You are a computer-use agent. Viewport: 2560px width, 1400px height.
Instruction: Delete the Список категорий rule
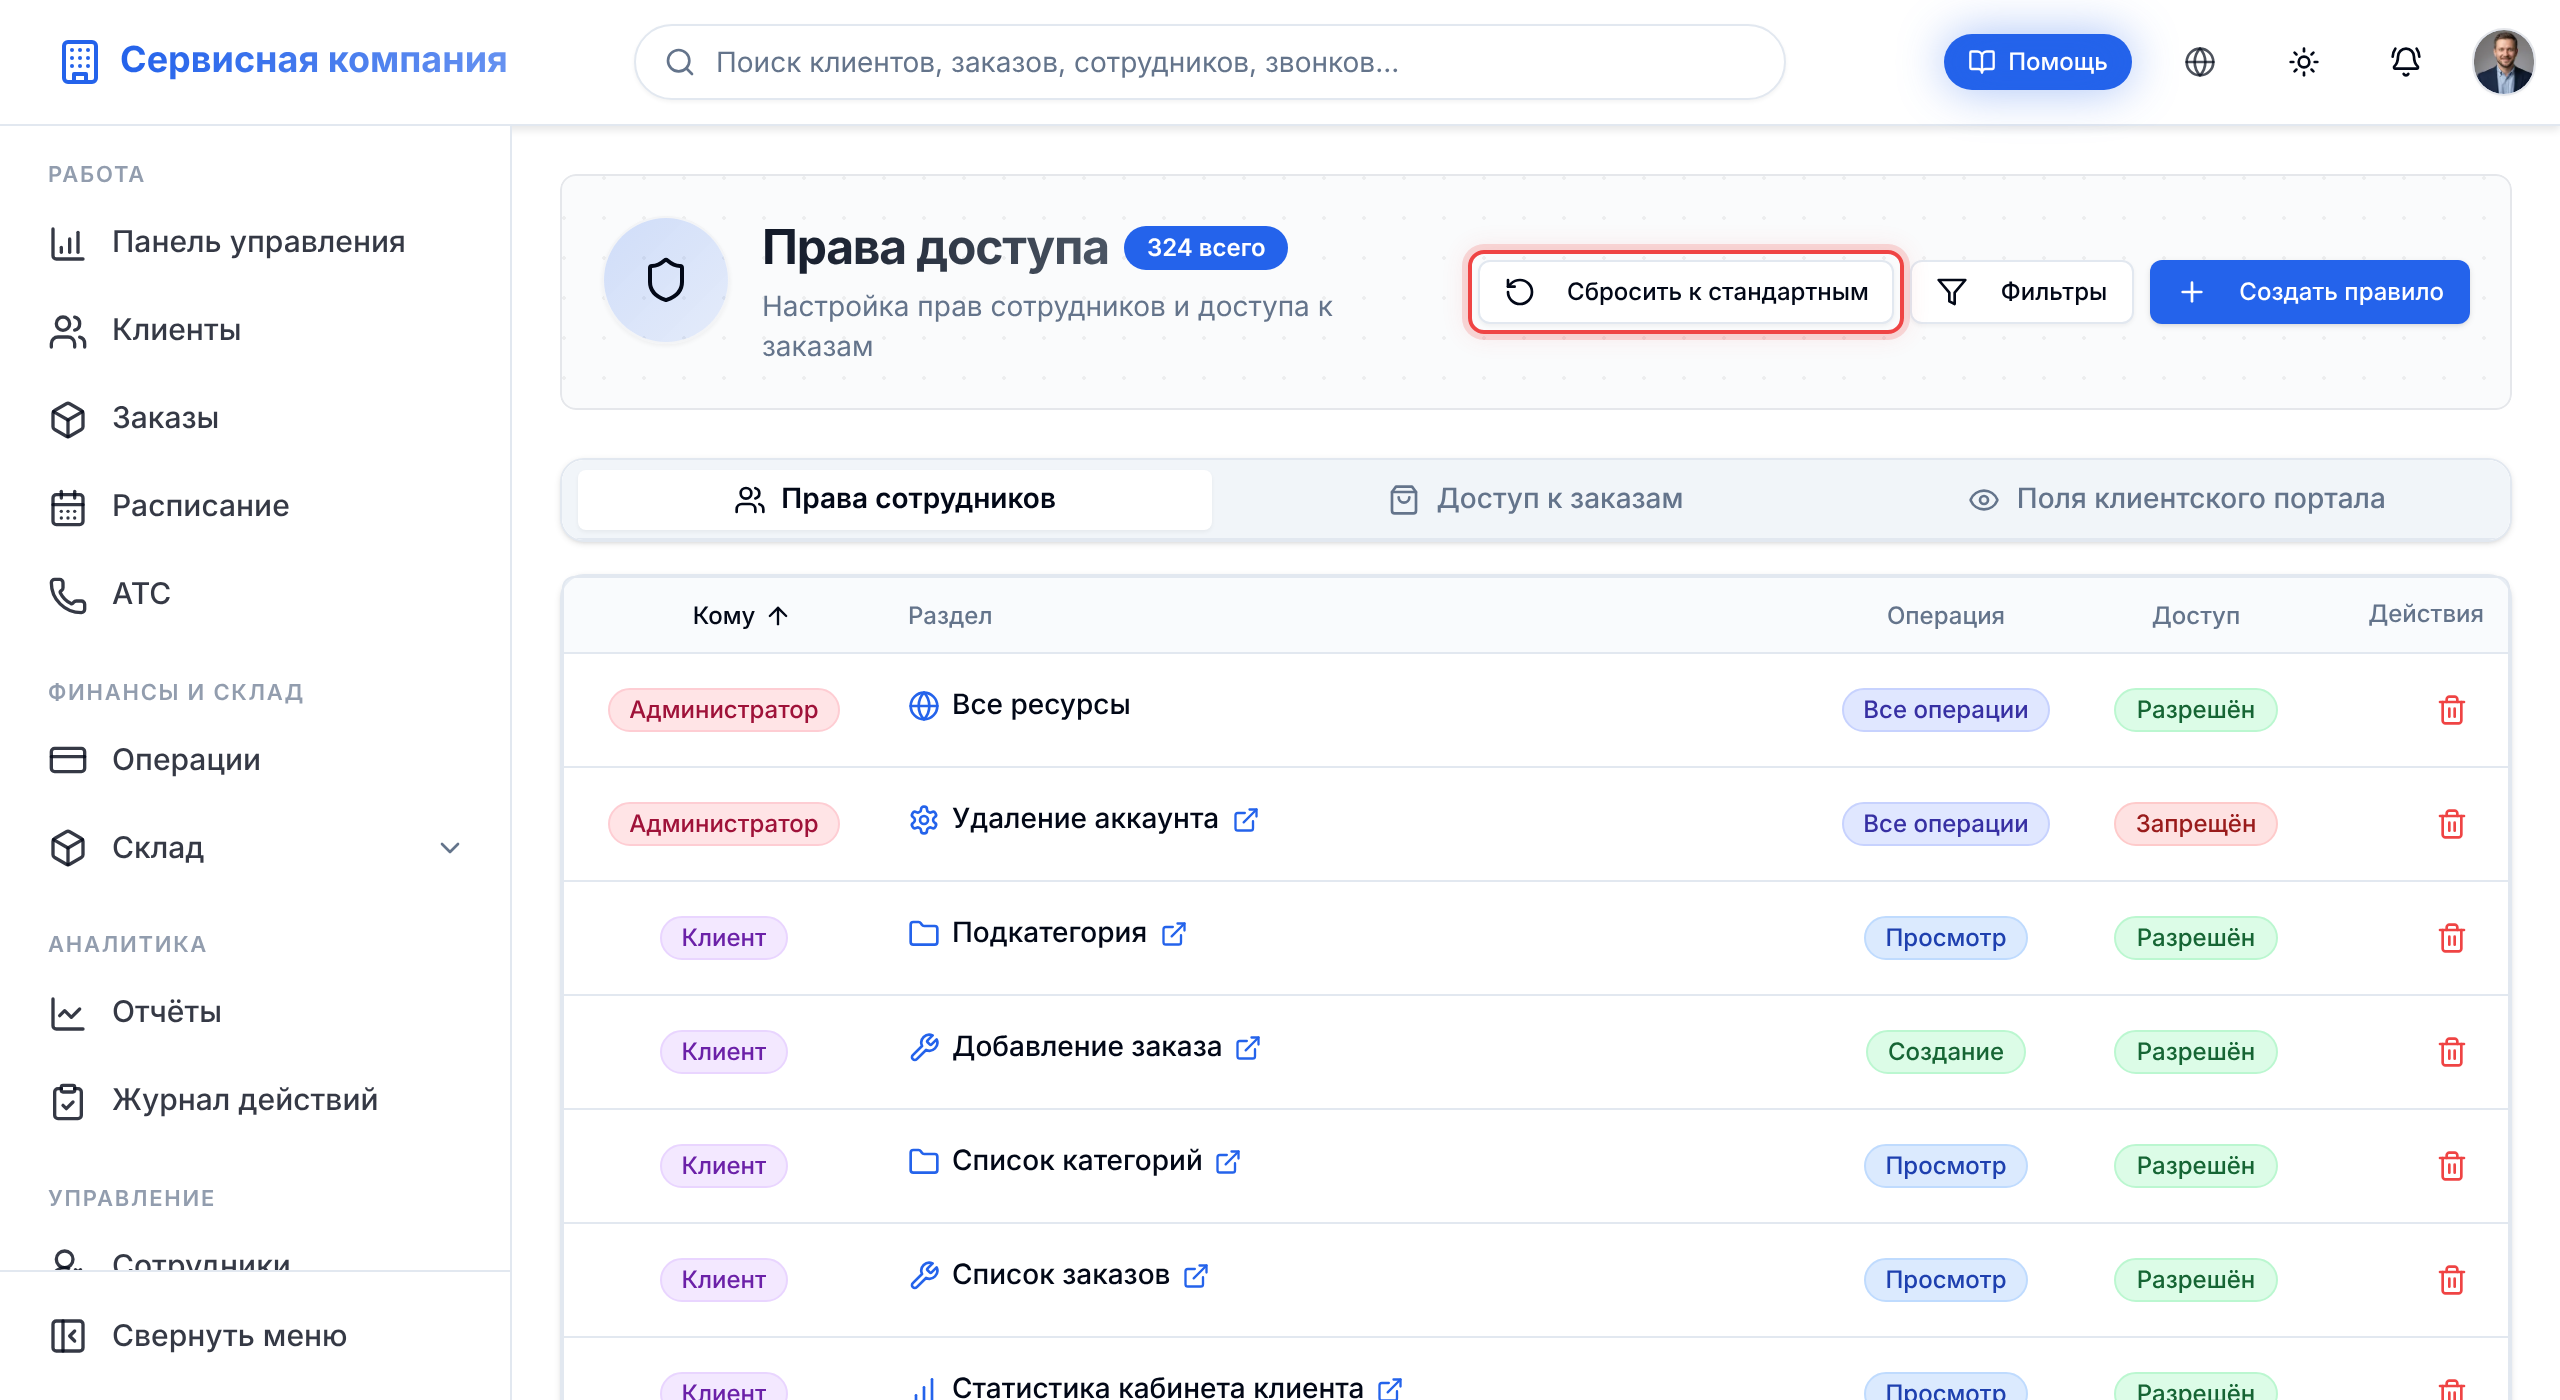pos(2451,1166)
